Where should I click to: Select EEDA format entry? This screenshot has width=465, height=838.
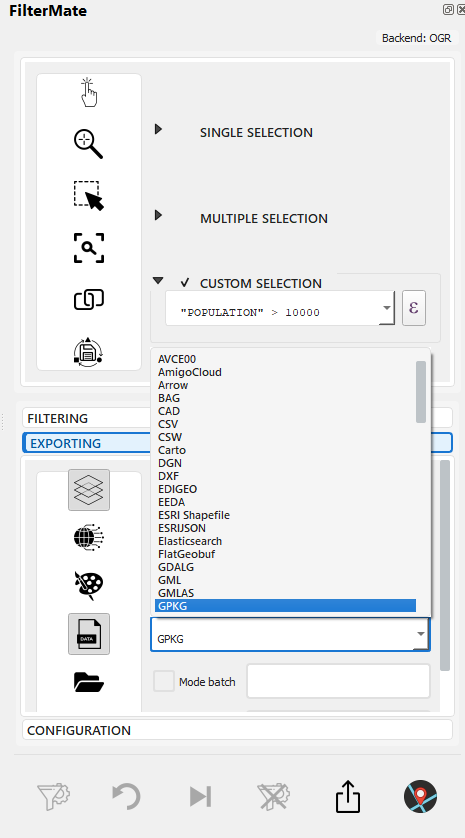pos(285,502)
